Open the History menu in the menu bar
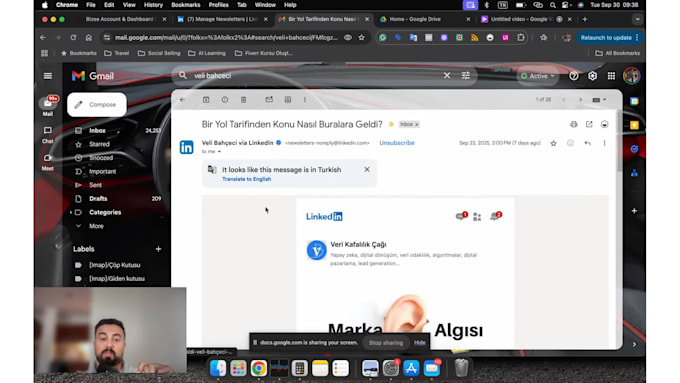The height and width of the screenshot is (383, 680). tap(153, 5)
